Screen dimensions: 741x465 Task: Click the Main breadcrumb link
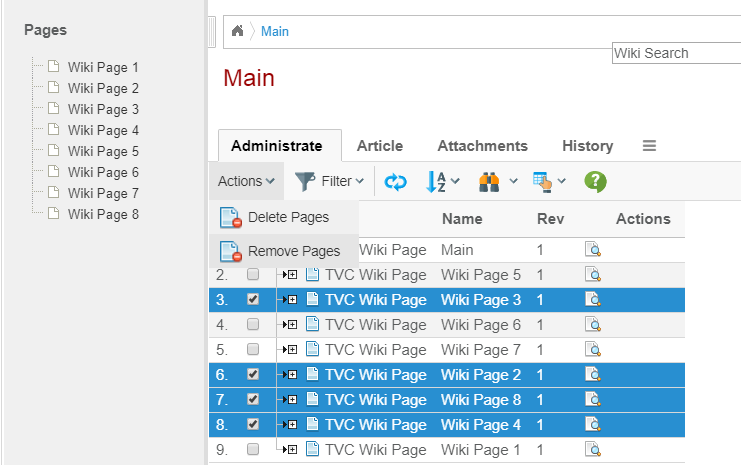pyautogui.click(x=275, y=31)
